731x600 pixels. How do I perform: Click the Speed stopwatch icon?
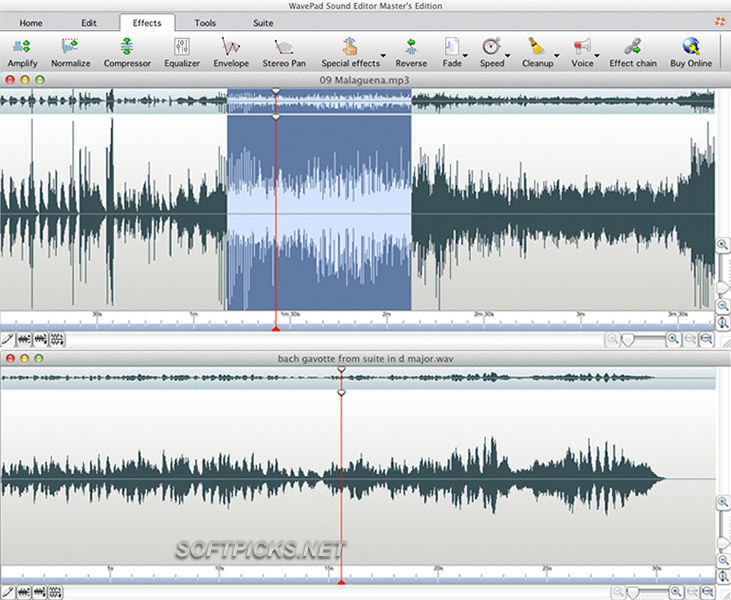[x=491, y=47]
